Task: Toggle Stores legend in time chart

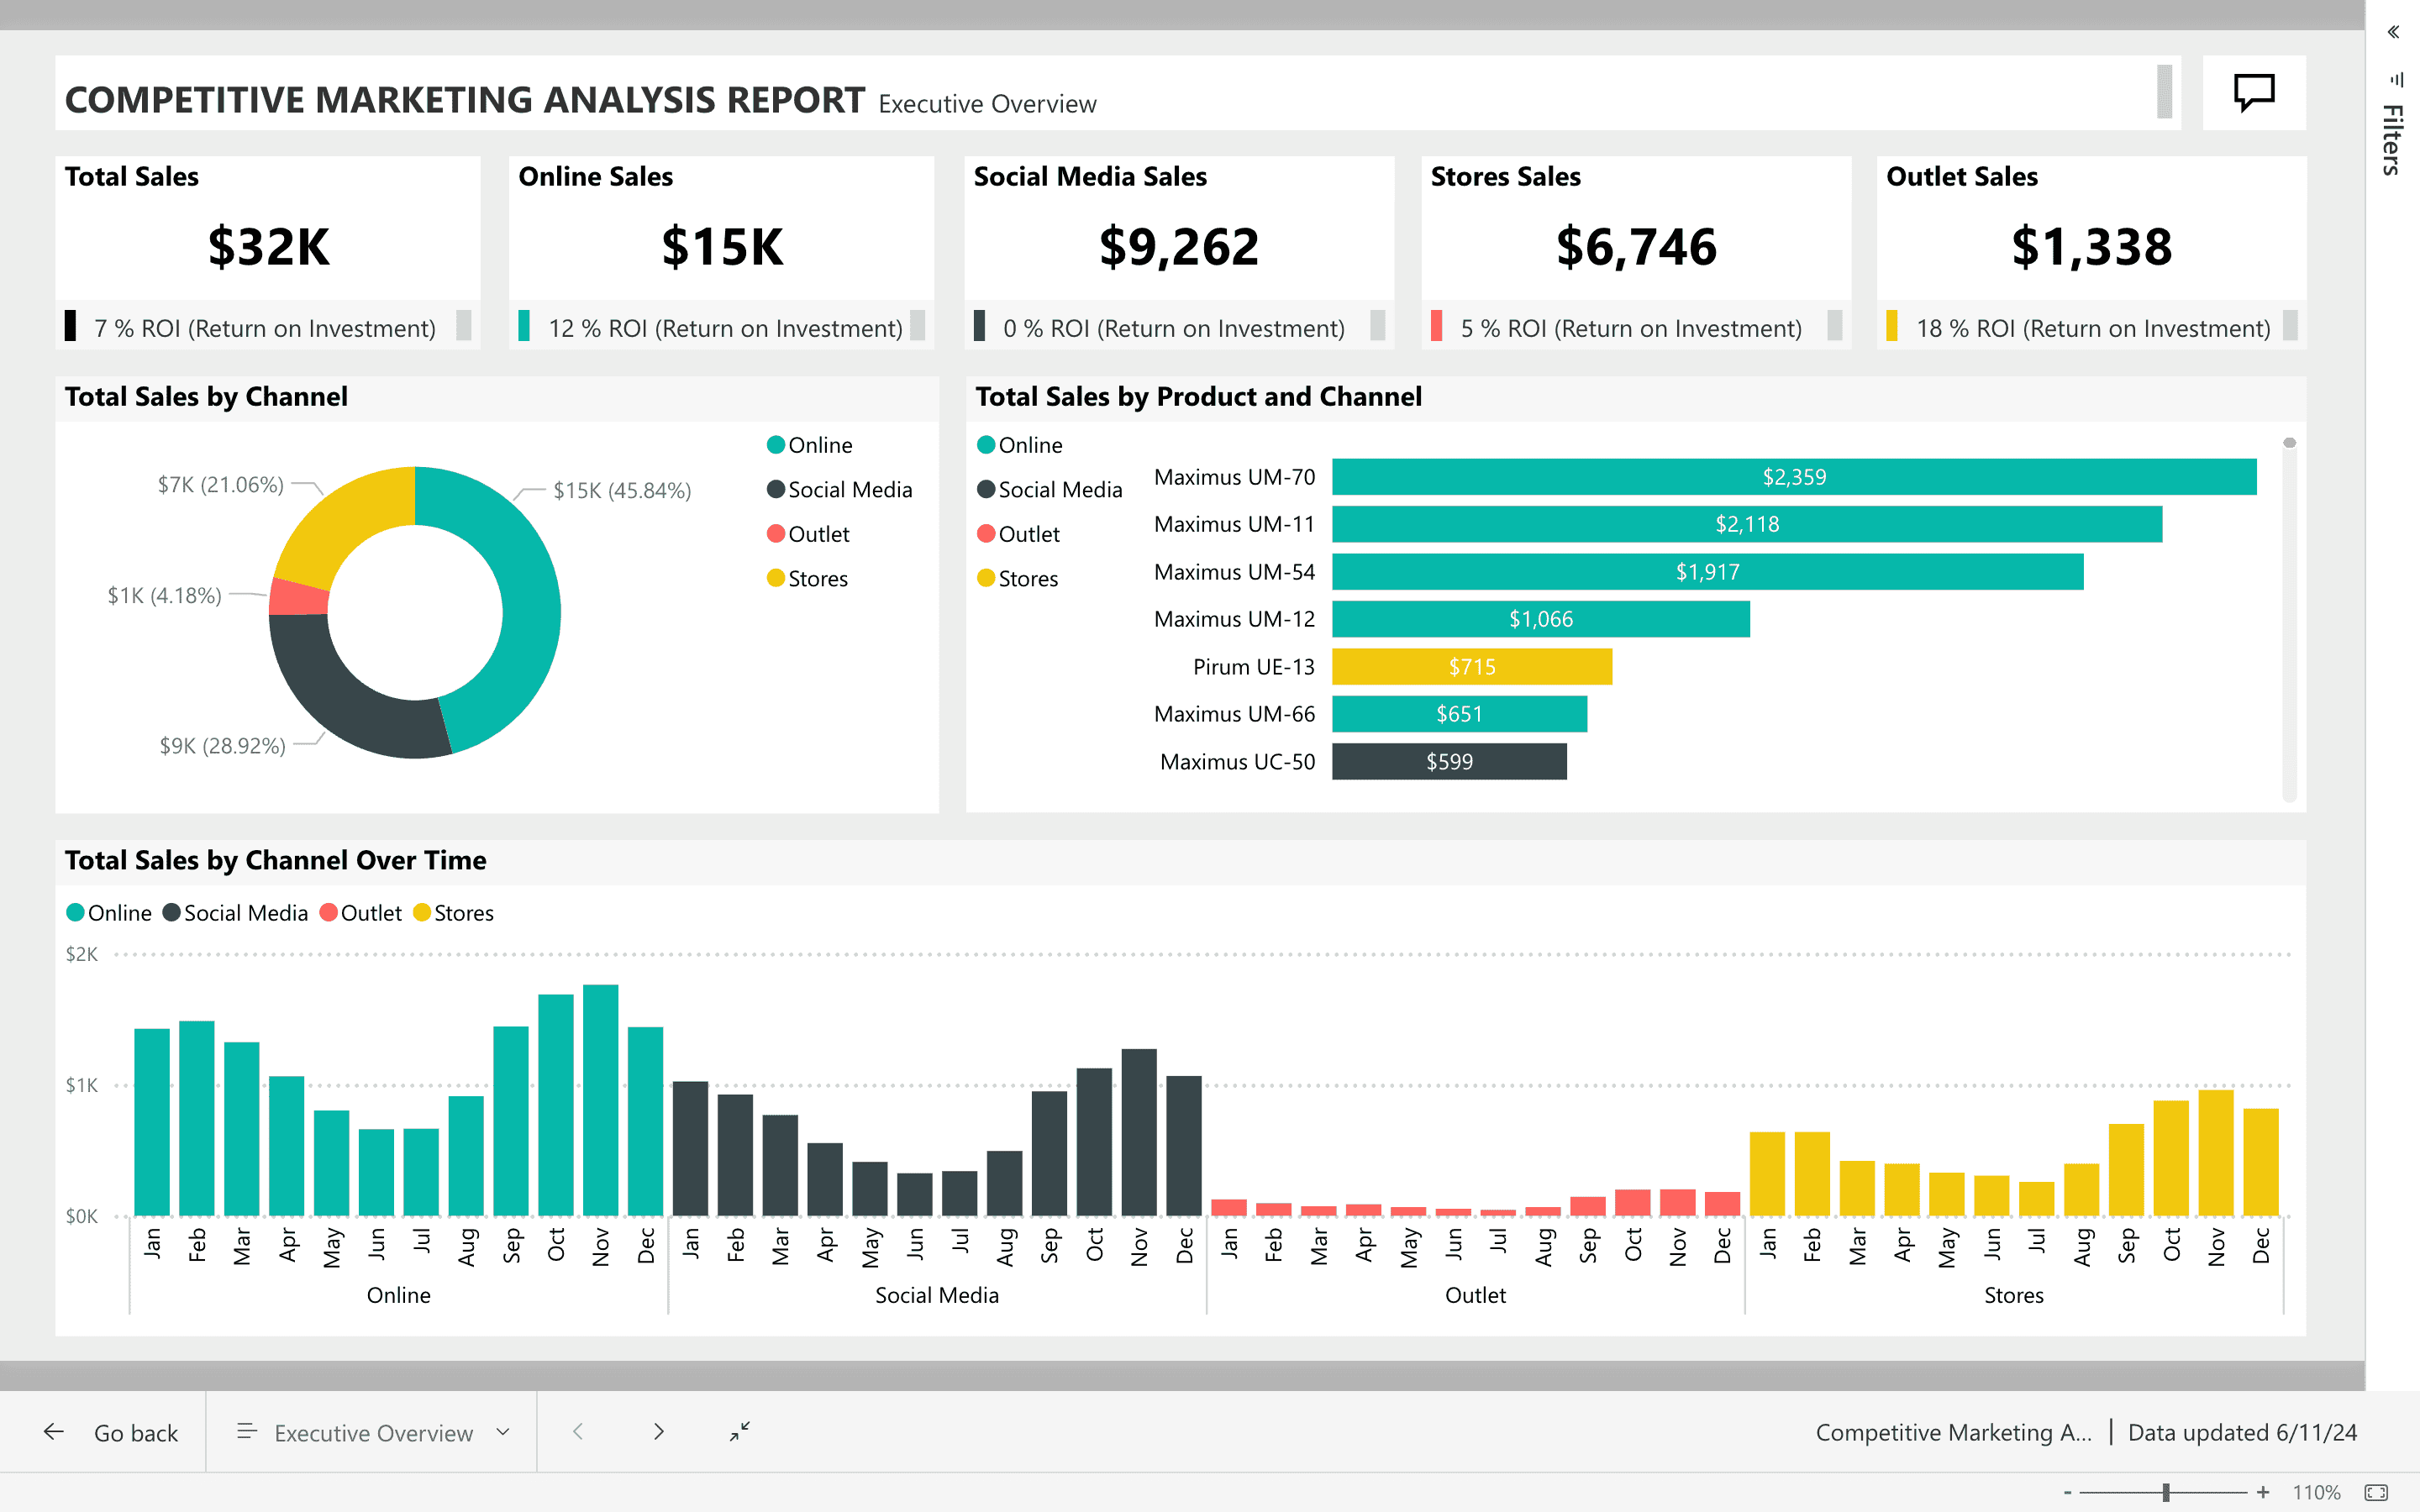Action: click(x=453, y=913)
